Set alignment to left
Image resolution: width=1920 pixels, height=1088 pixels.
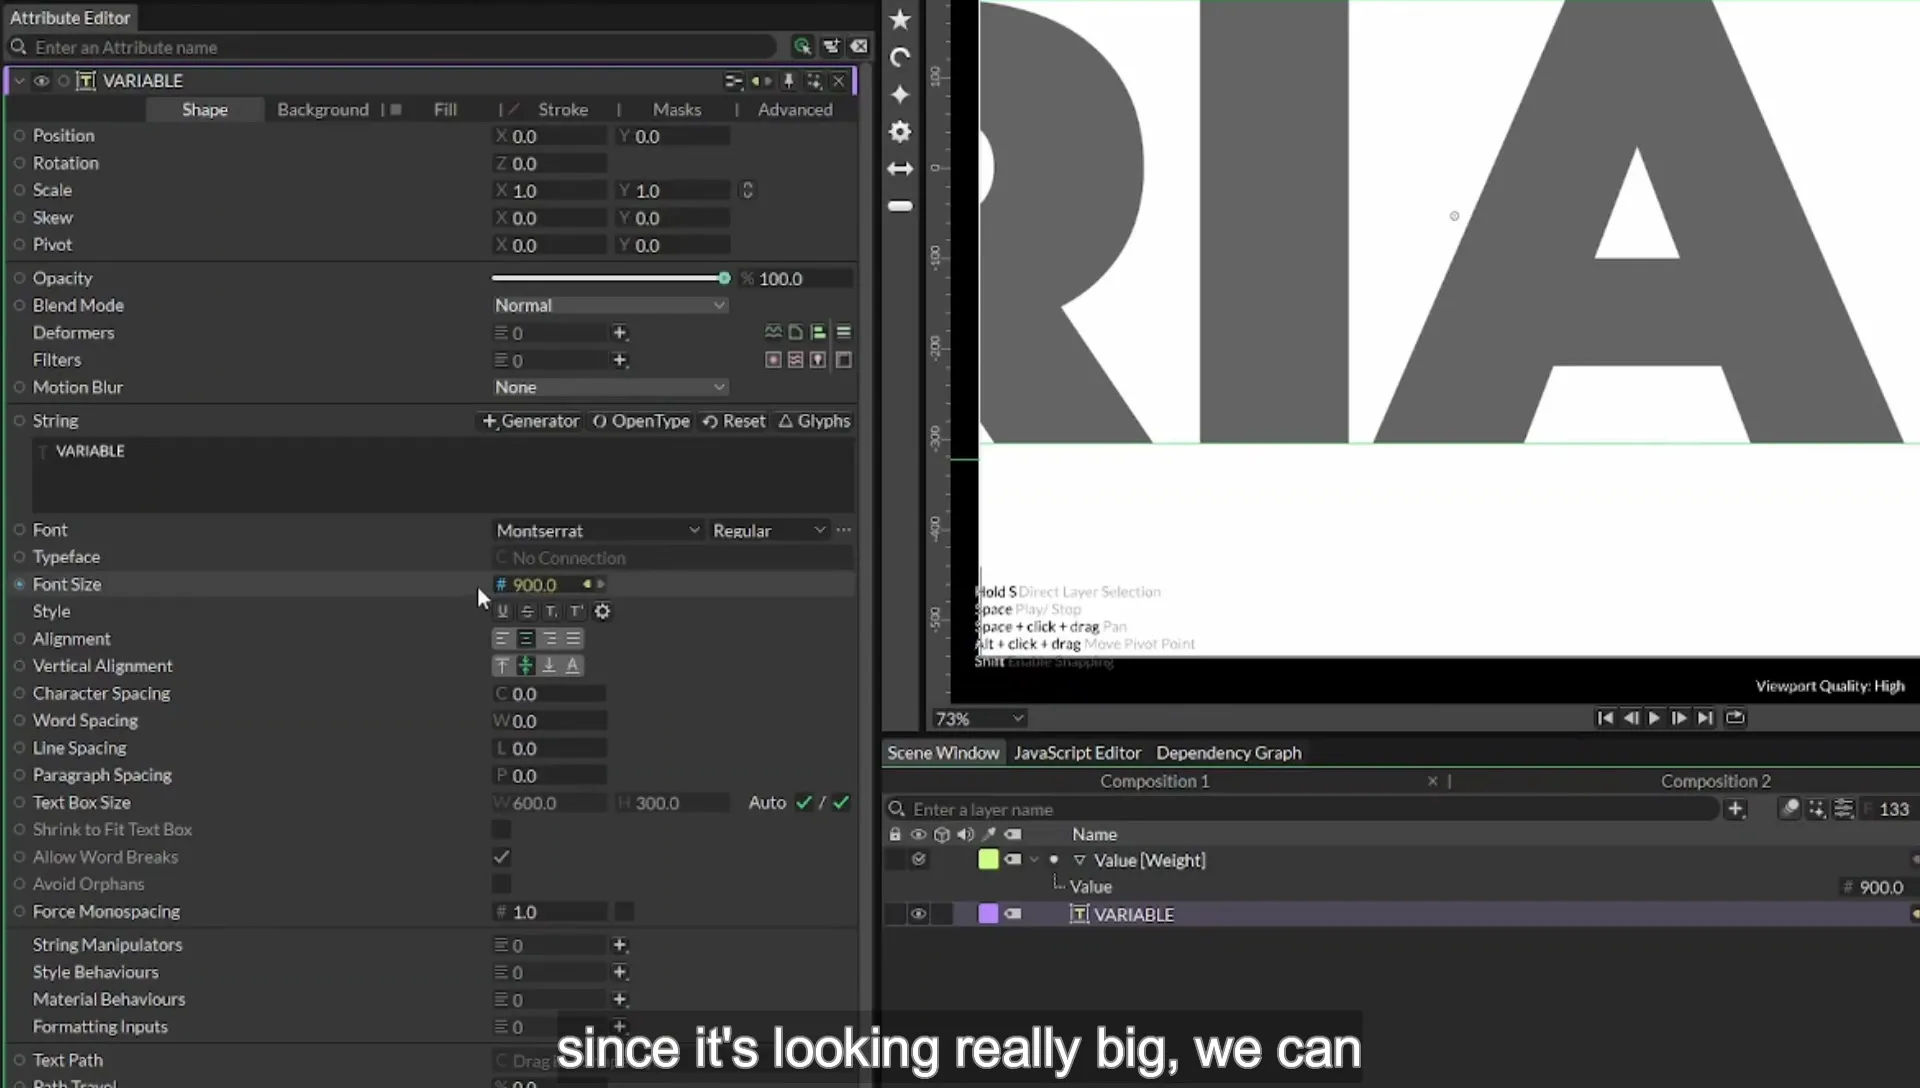[502, 638]
